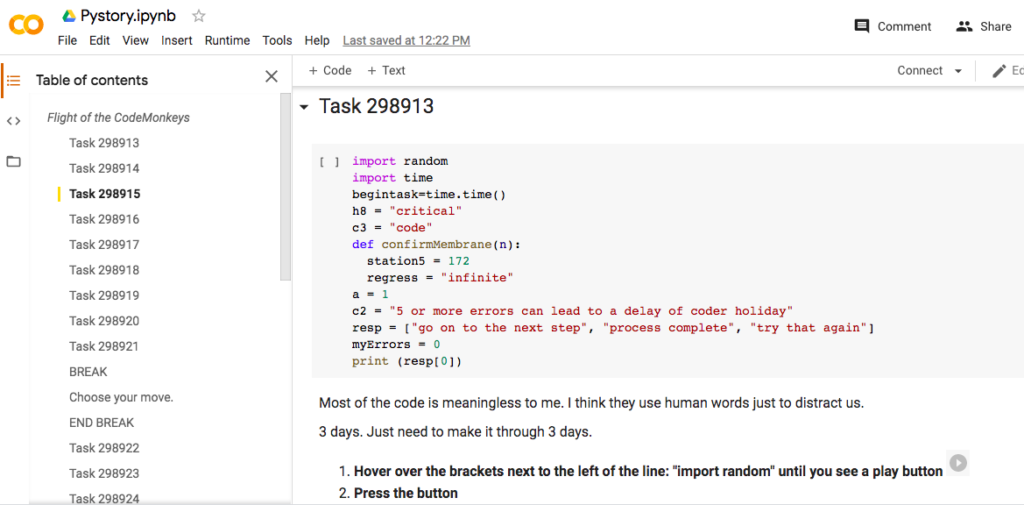1024x505 pixels.
Task: Open the Last saved at 12:22 PM link
Action: click(406, 41)
